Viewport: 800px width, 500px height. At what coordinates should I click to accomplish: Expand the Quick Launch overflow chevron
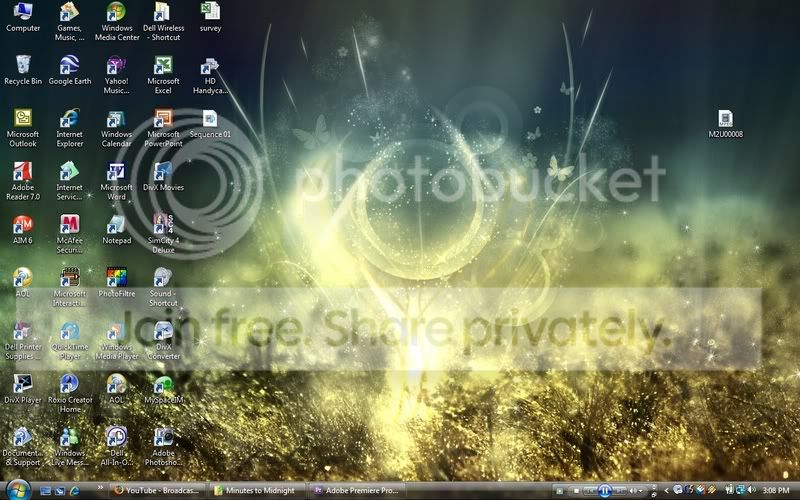(x=100, y=488)
